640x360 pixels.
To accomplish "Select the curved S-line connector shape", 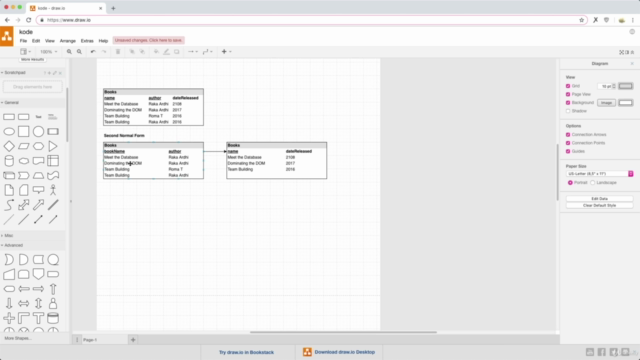I will pyautogui.click(x=9, y=205).
